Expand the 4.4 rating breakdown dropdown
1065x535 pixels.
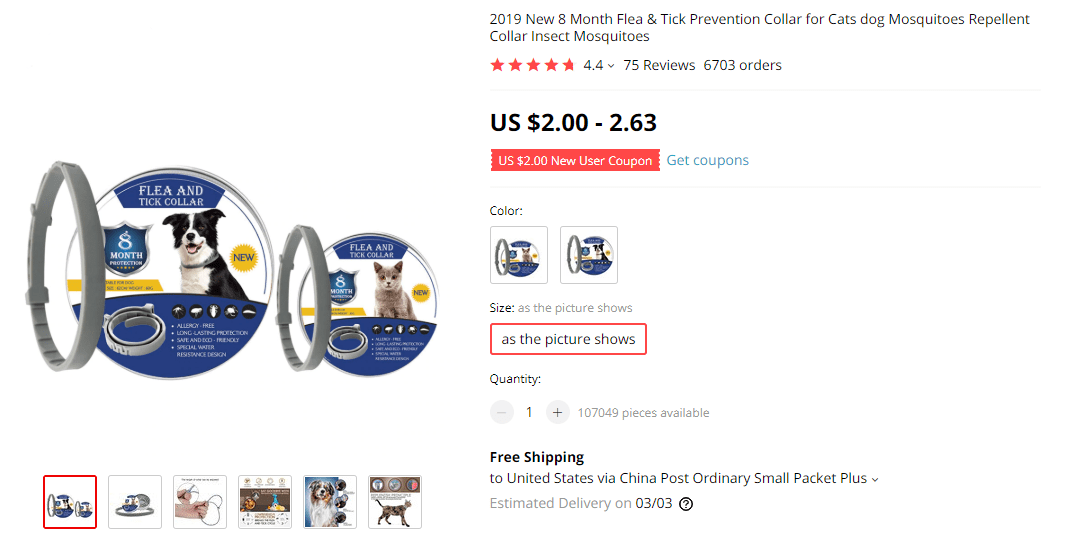pos(611,66)
